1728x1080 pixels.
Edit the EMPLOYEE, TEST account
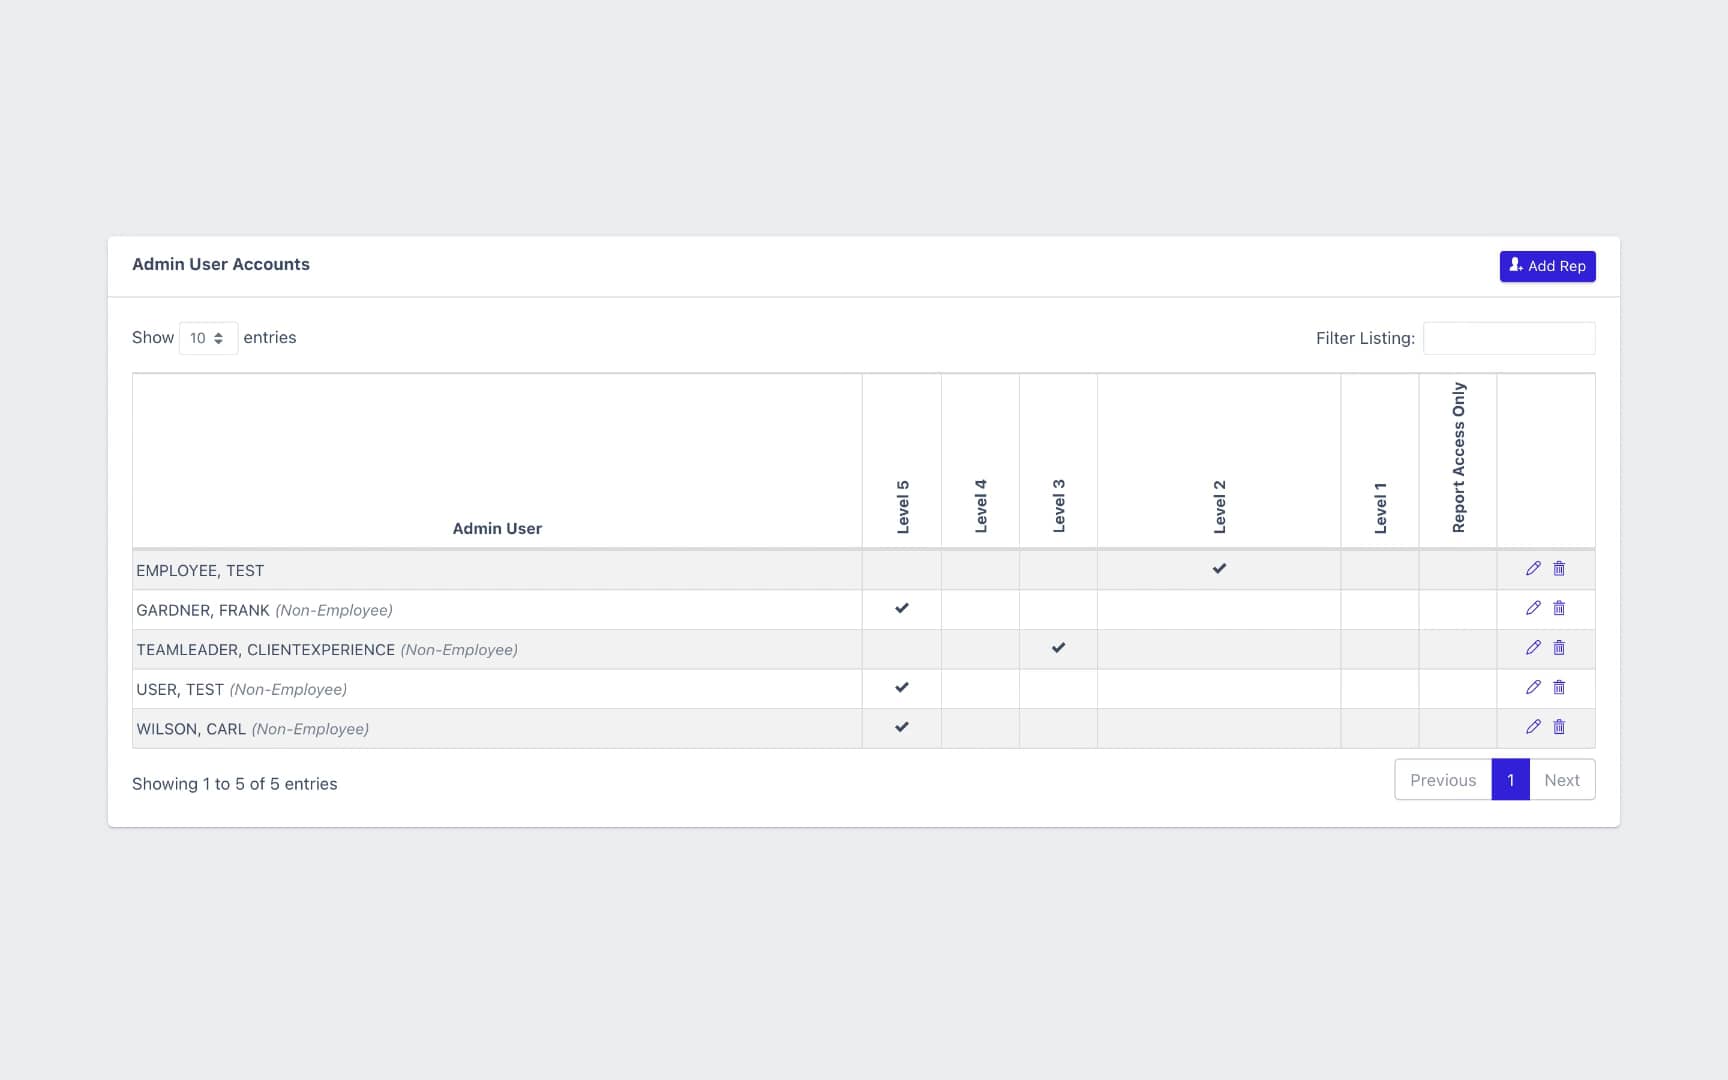1533,569
